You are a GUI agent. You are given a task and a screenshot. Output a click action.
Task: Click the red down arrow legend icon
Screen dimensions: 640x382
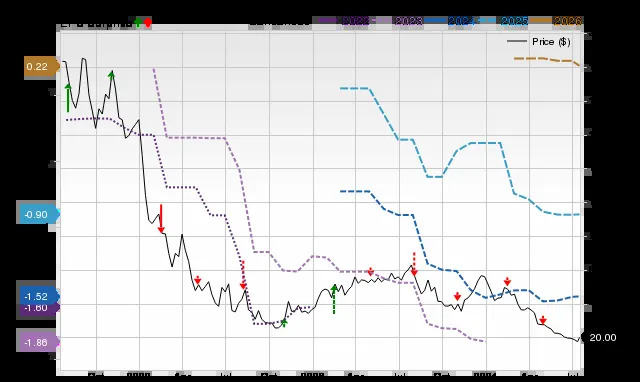click(x=147, y=22)
